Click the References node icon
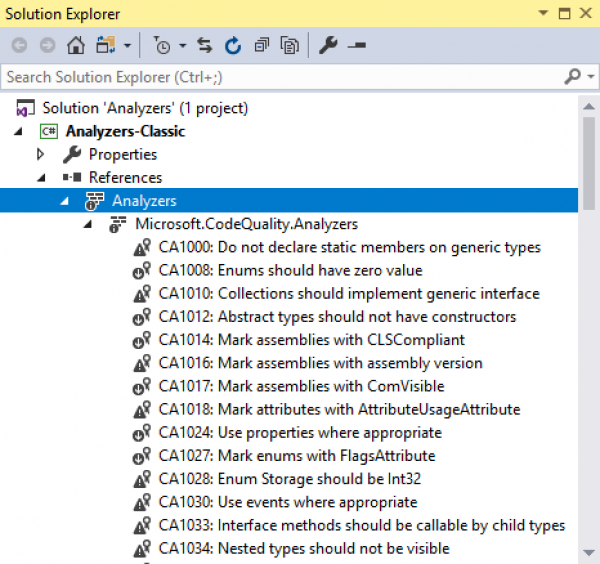This screenshot has height=564, width=600. pos(72,177)
